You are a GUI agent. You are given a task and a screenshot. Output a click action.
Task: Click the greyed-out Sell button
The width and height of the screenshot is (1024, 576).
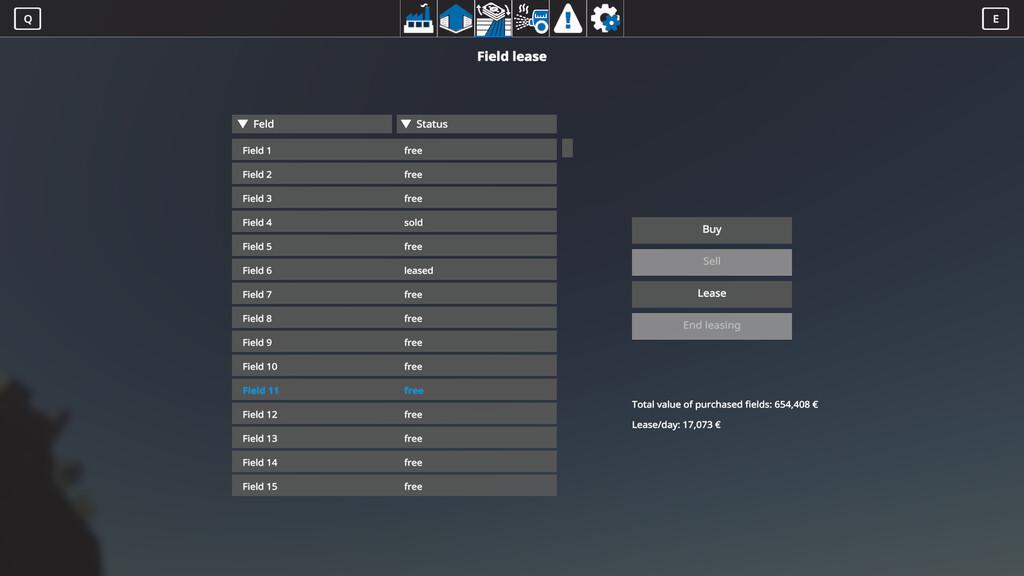coord(711,262)
